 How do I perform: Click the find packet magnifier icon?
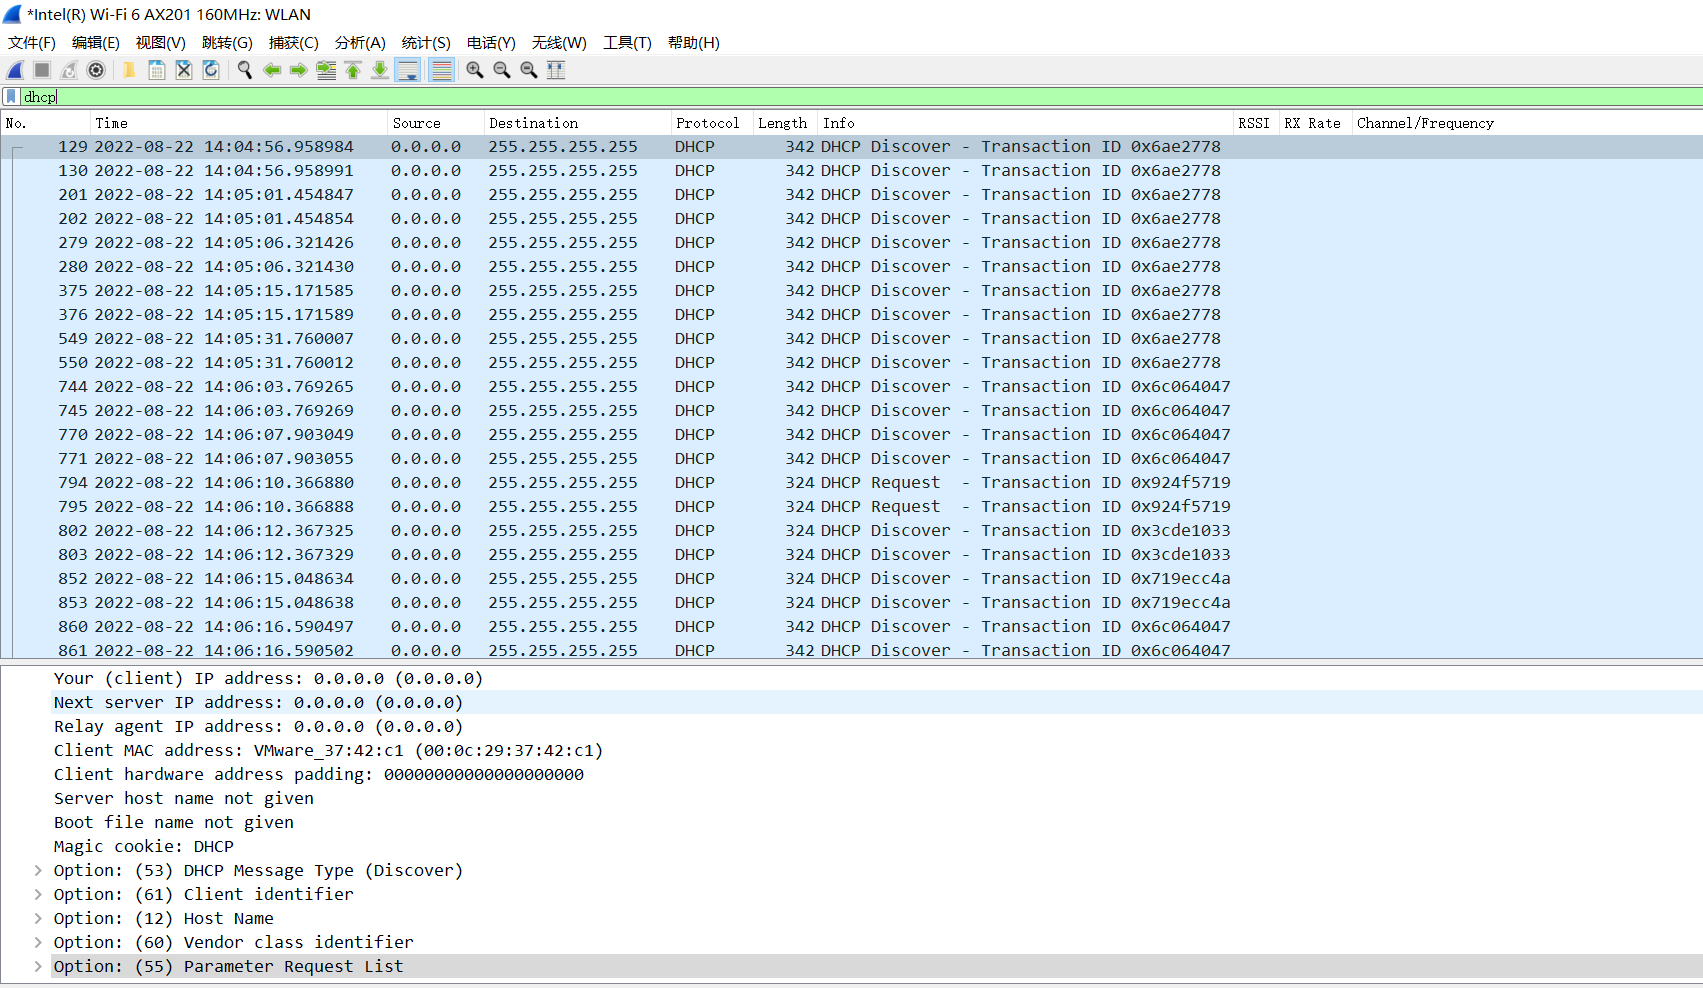click(245, 70)
